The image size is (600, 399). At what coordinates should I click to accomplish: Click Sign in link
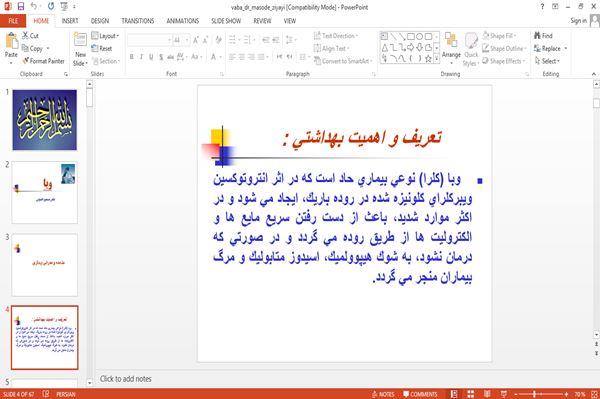578,21
